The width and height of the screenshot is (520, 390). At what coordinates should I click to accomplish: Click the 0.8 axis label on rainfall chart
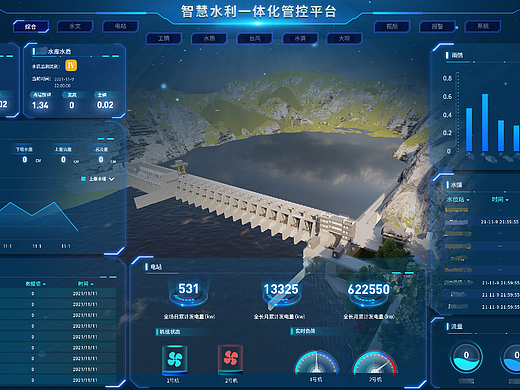(x=447, y=78)
